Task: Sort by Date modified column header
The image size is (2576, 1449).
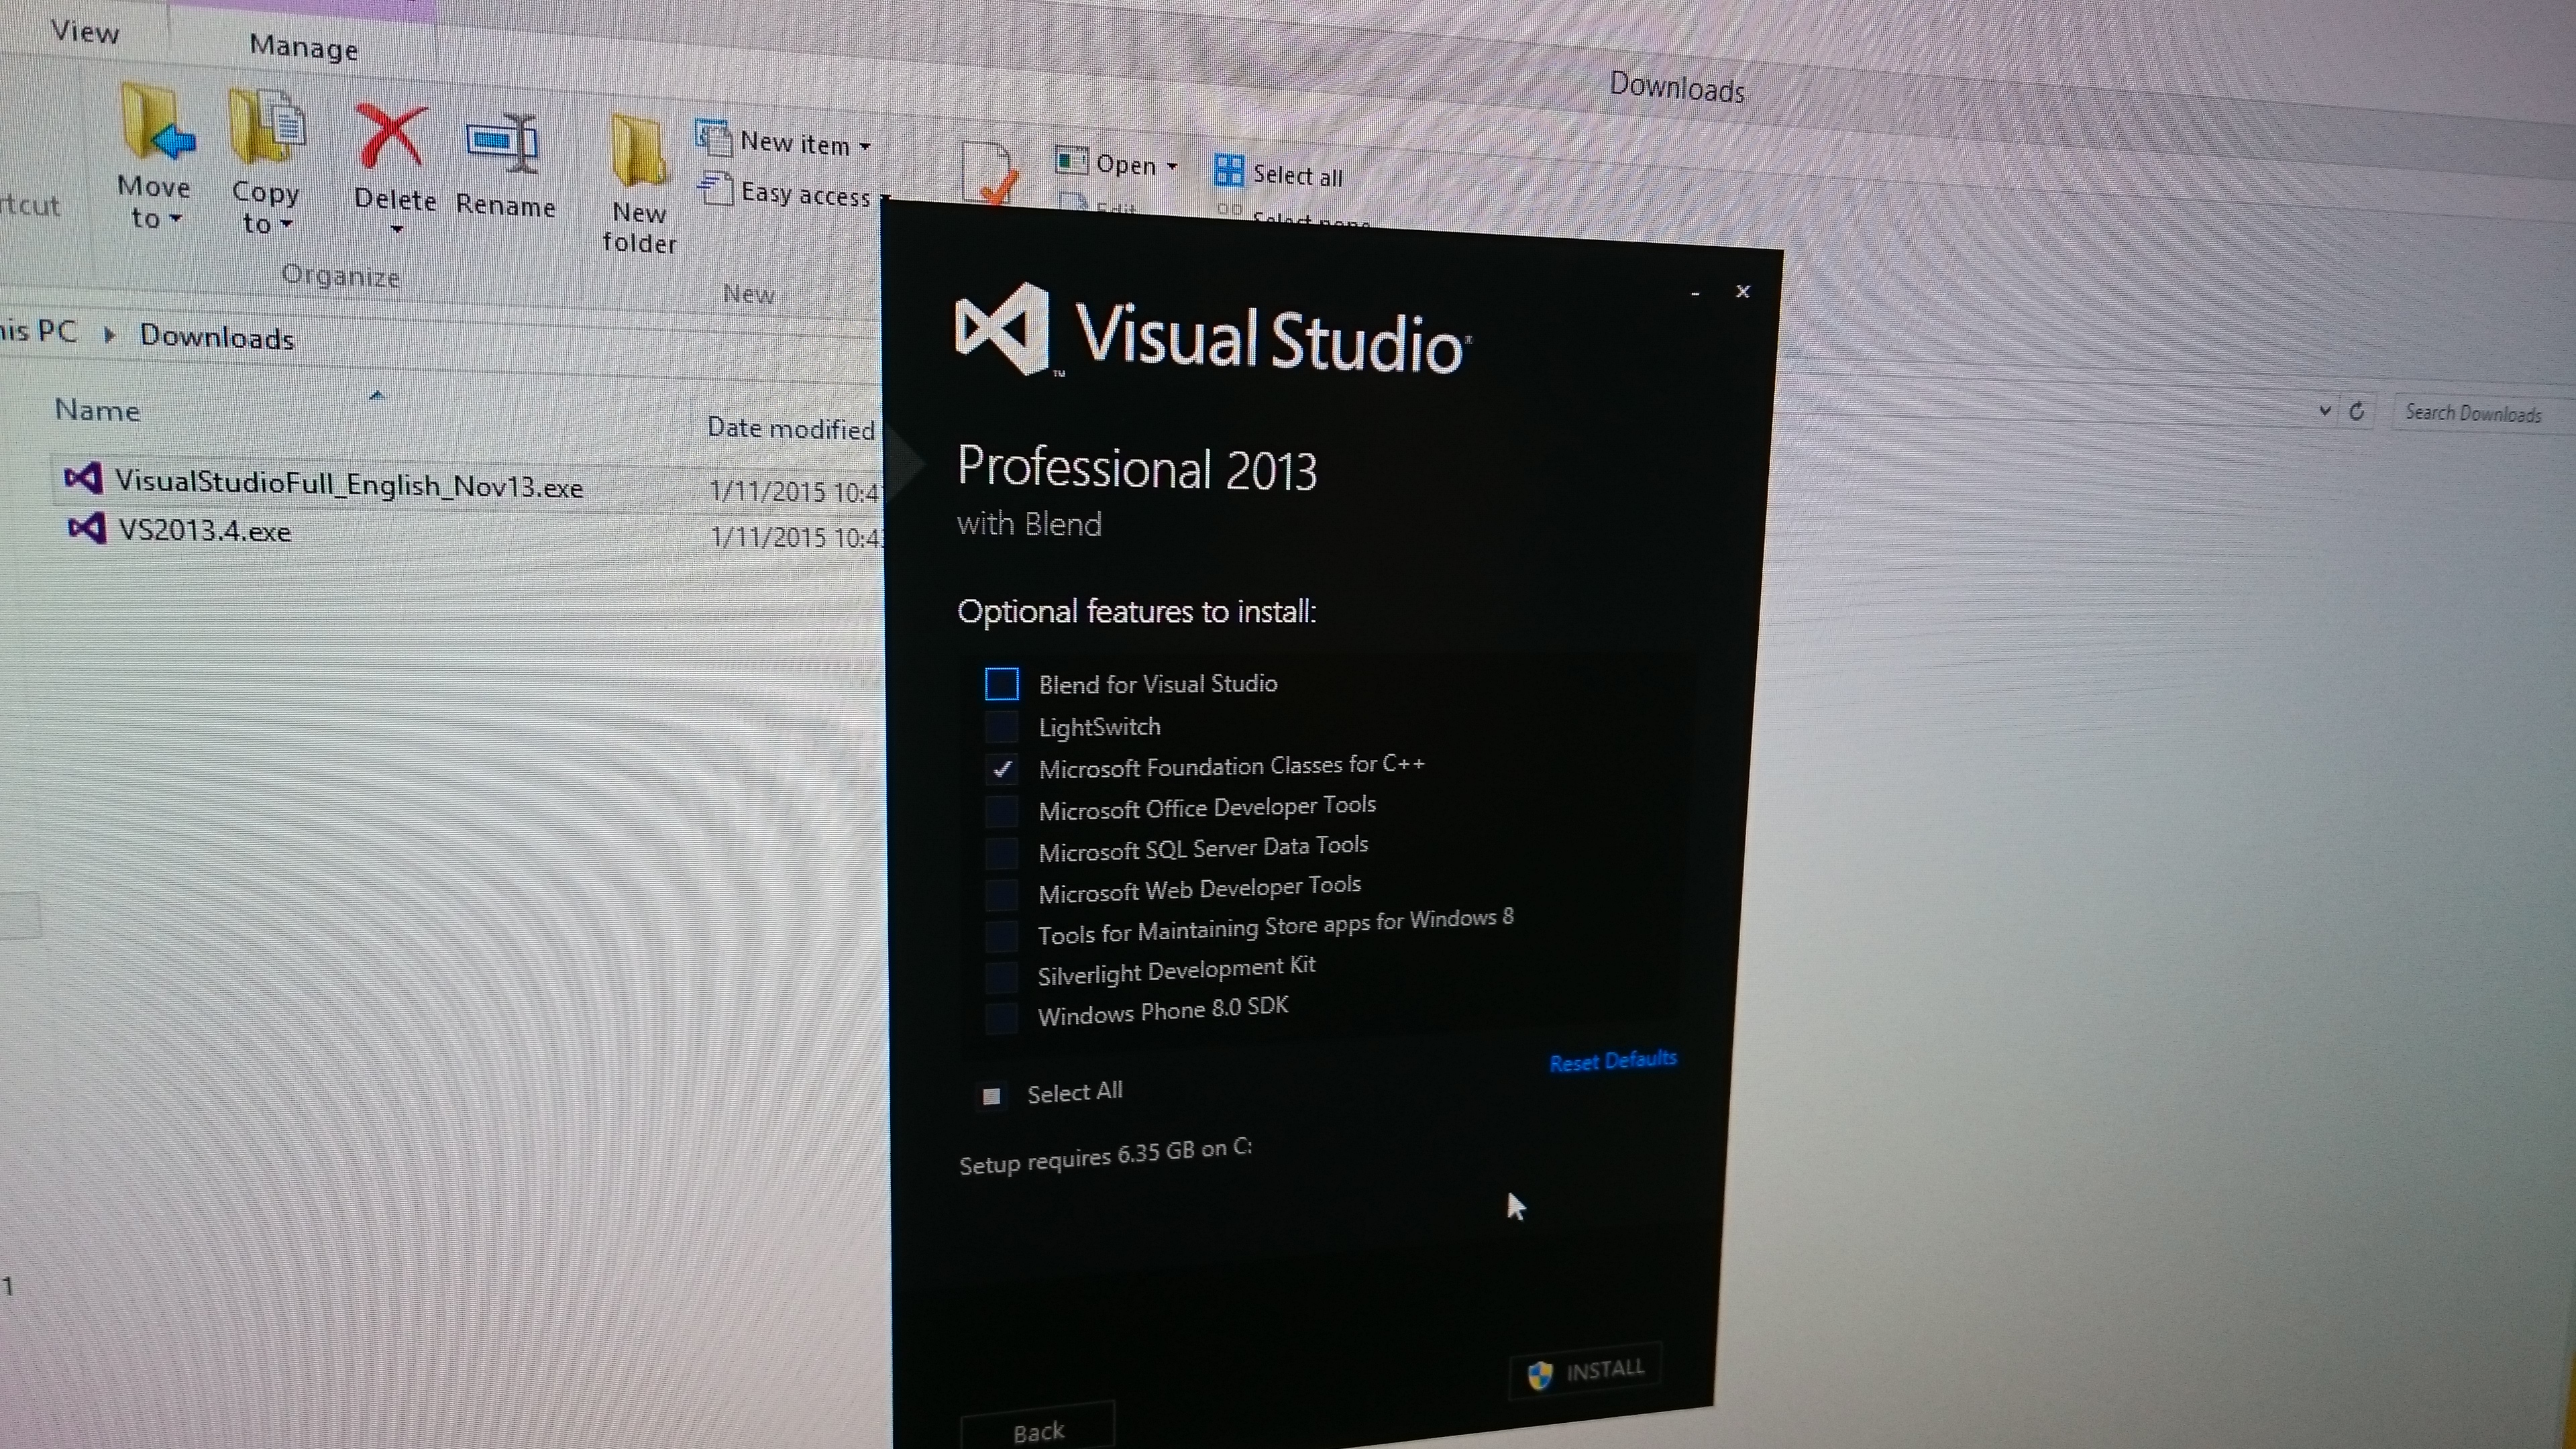Action: point(791,429)
